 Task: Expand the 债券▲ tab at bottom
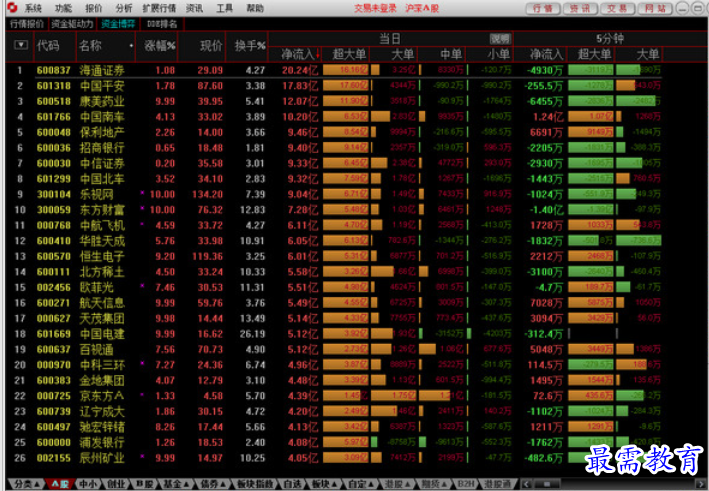(x=213, y=484)
